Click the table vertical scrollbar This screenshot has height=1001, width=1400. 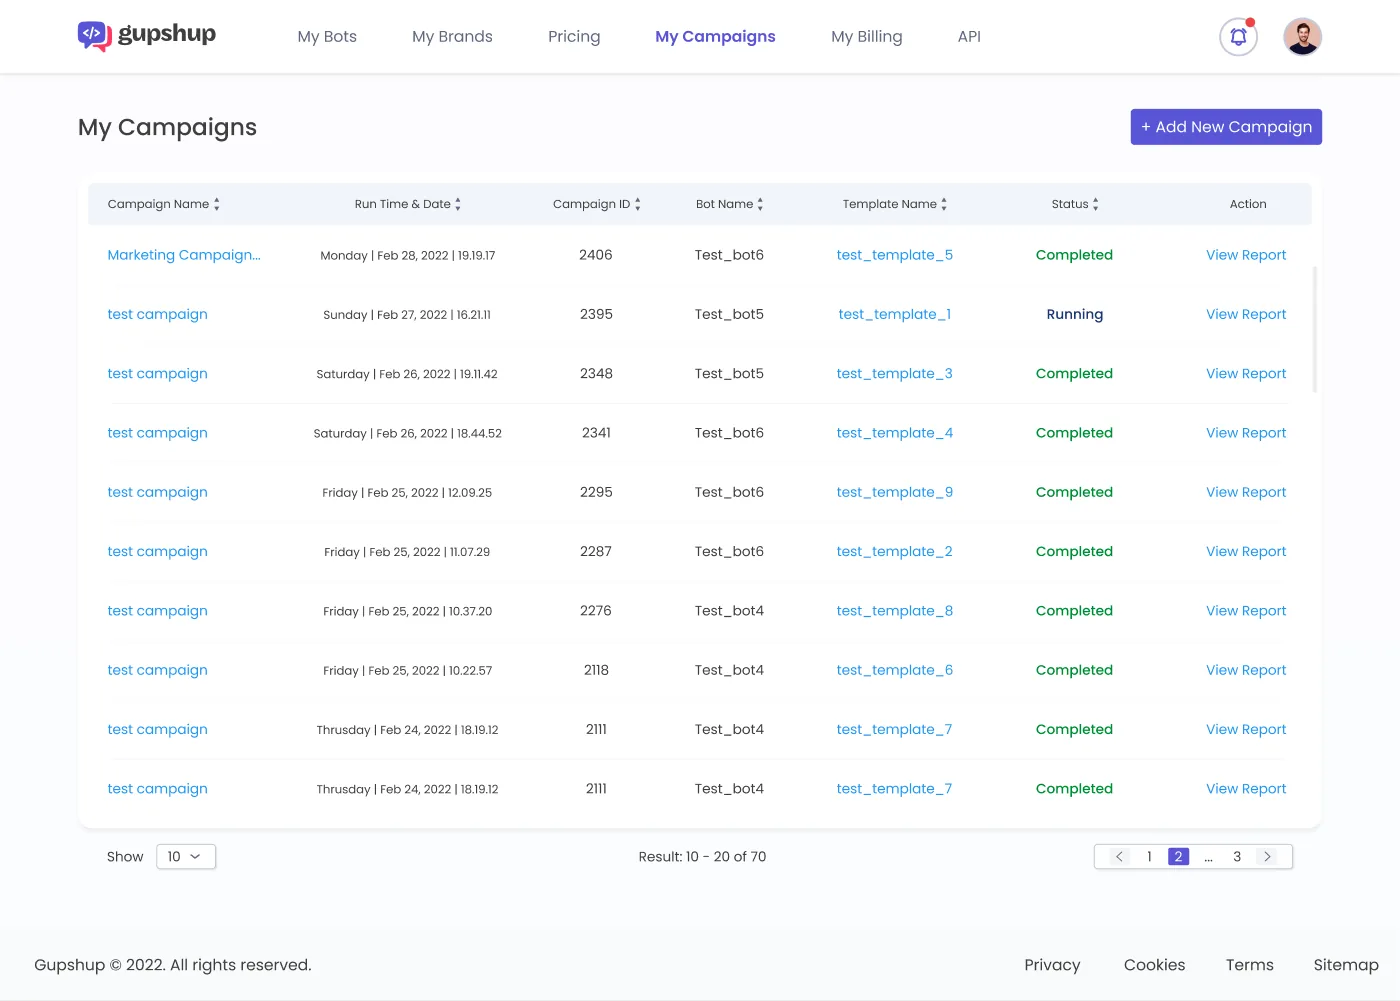[1314, 330]
